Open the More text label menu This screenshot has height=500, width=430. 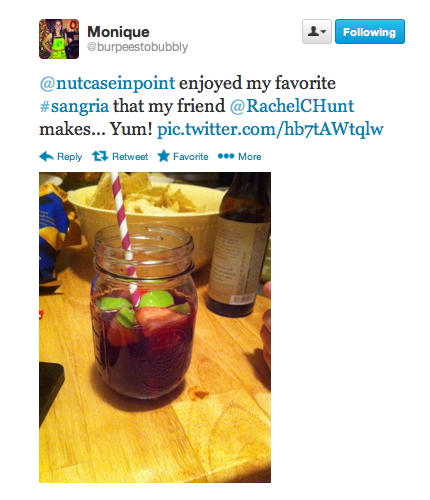(x=250, y=156)
